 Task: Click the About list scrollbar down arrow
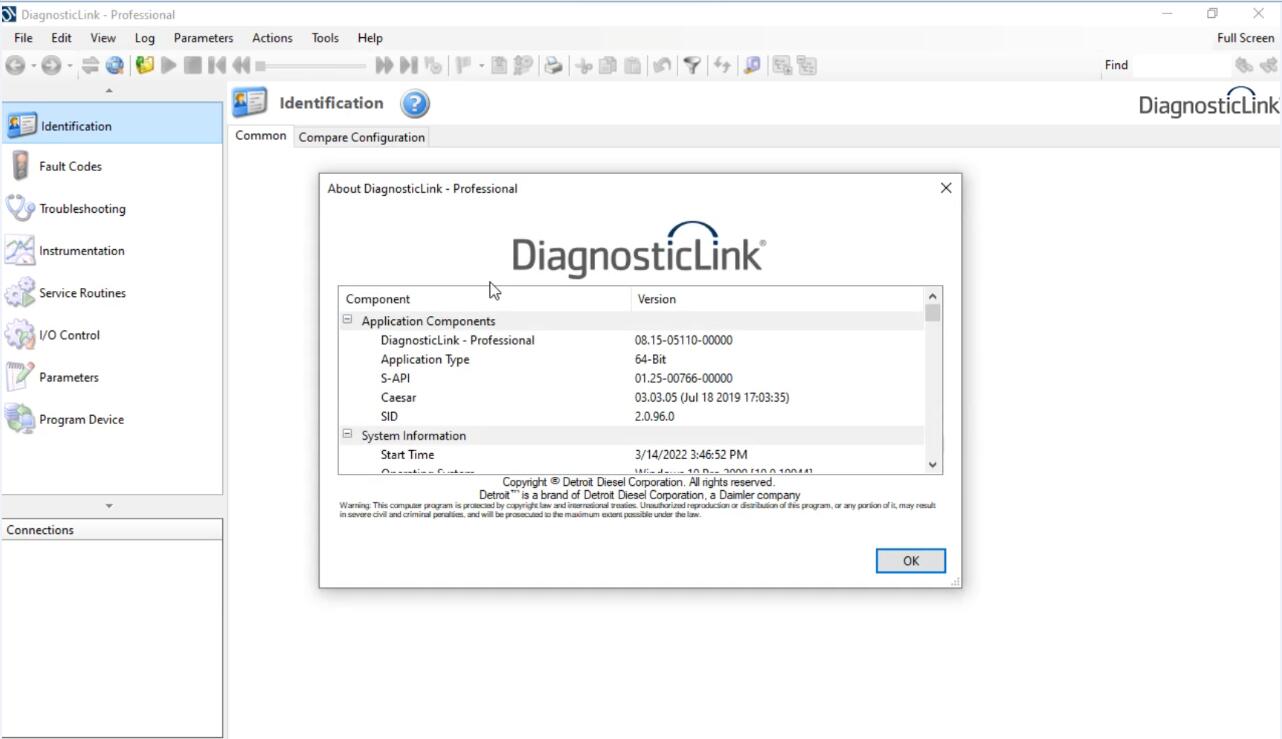tap(933, 464)
